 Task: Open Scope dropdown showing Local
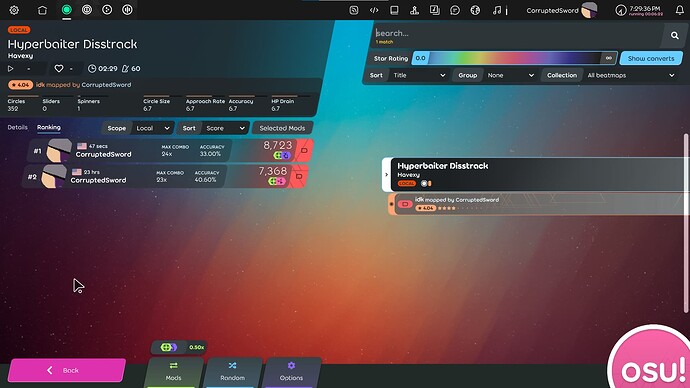pos(153,128)
